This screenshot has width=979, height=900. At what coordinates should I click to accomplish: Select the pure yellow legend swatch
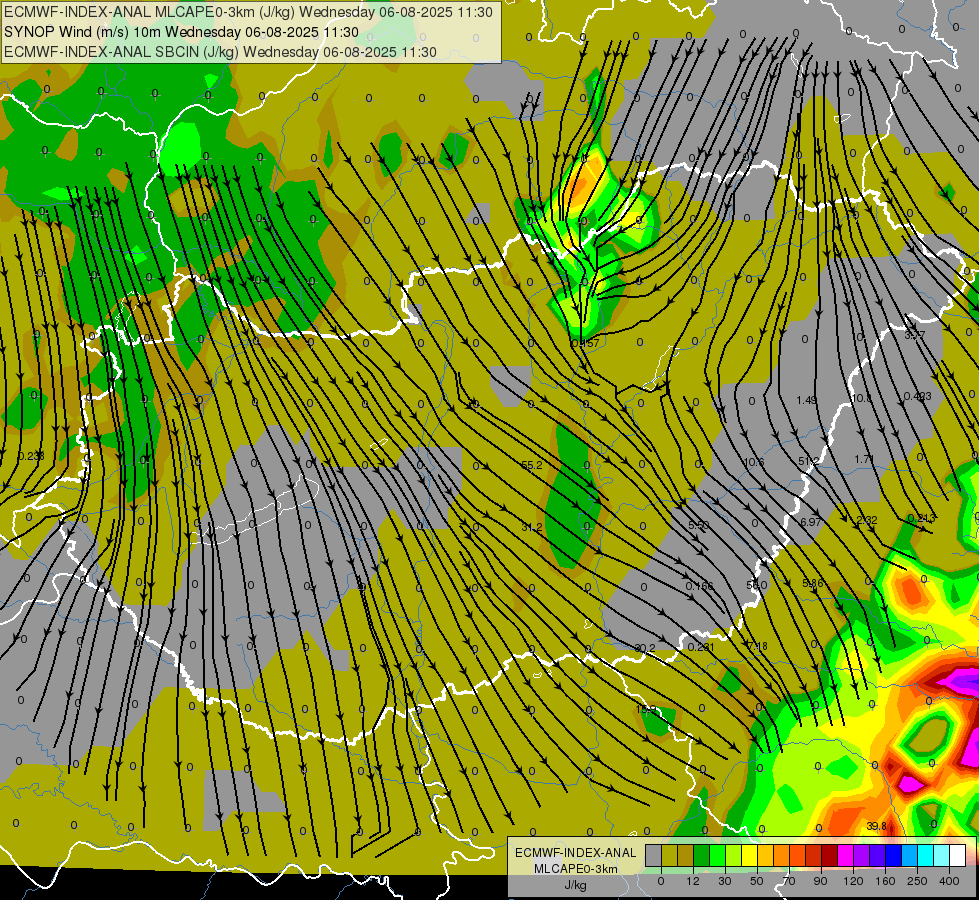point(749,855)
